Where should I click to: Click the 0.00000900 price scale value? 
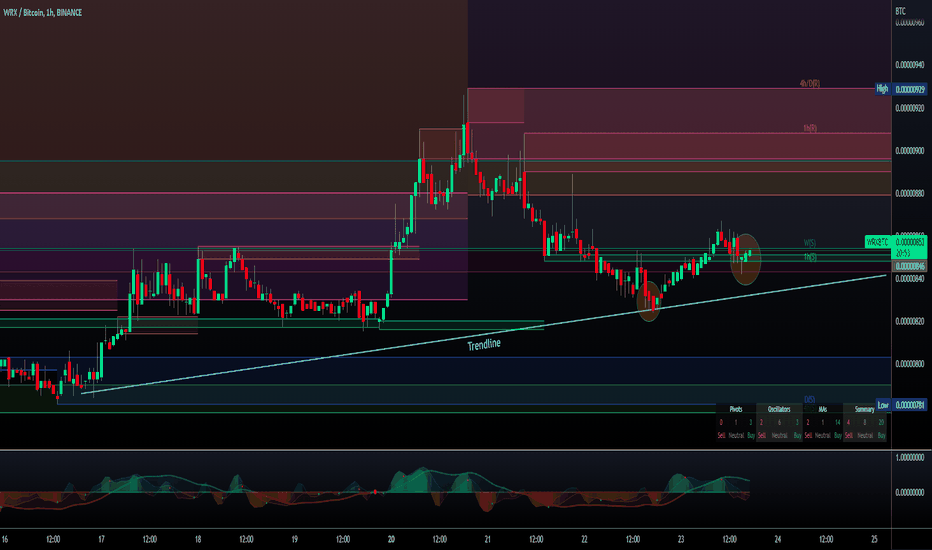click(910, 150)
